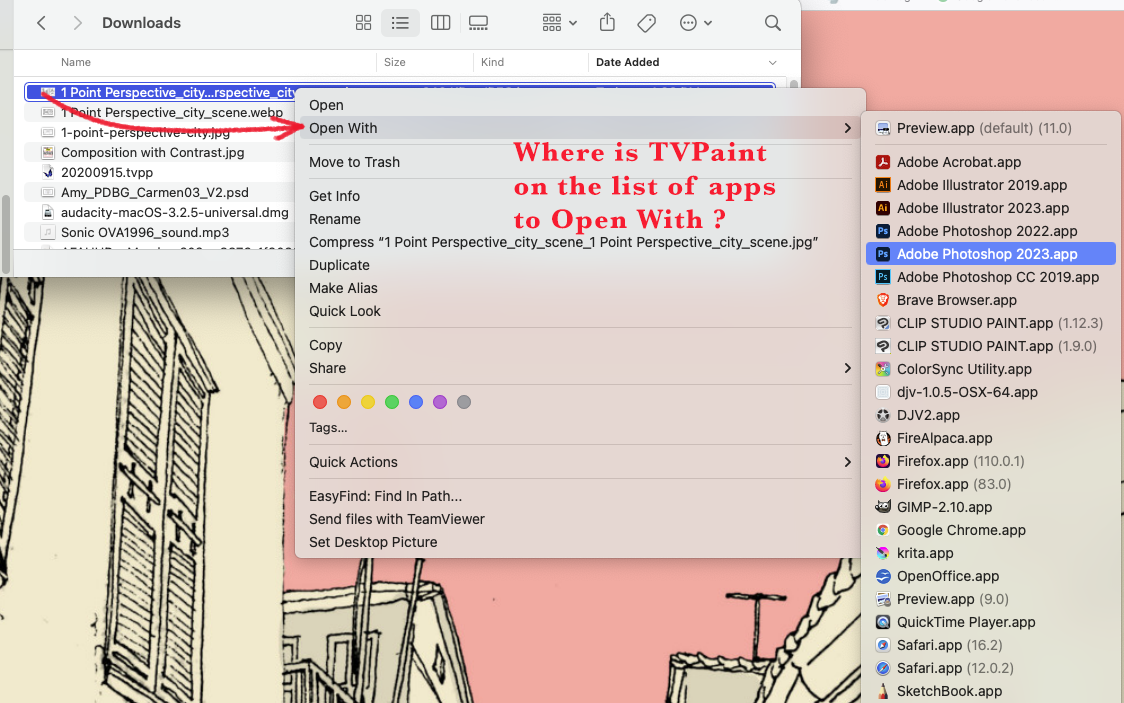This screenshot has width=1124, height=703.
Task: Select audacity-macOS-3.2.5-universal.dmg file
Action: point(175,213)
